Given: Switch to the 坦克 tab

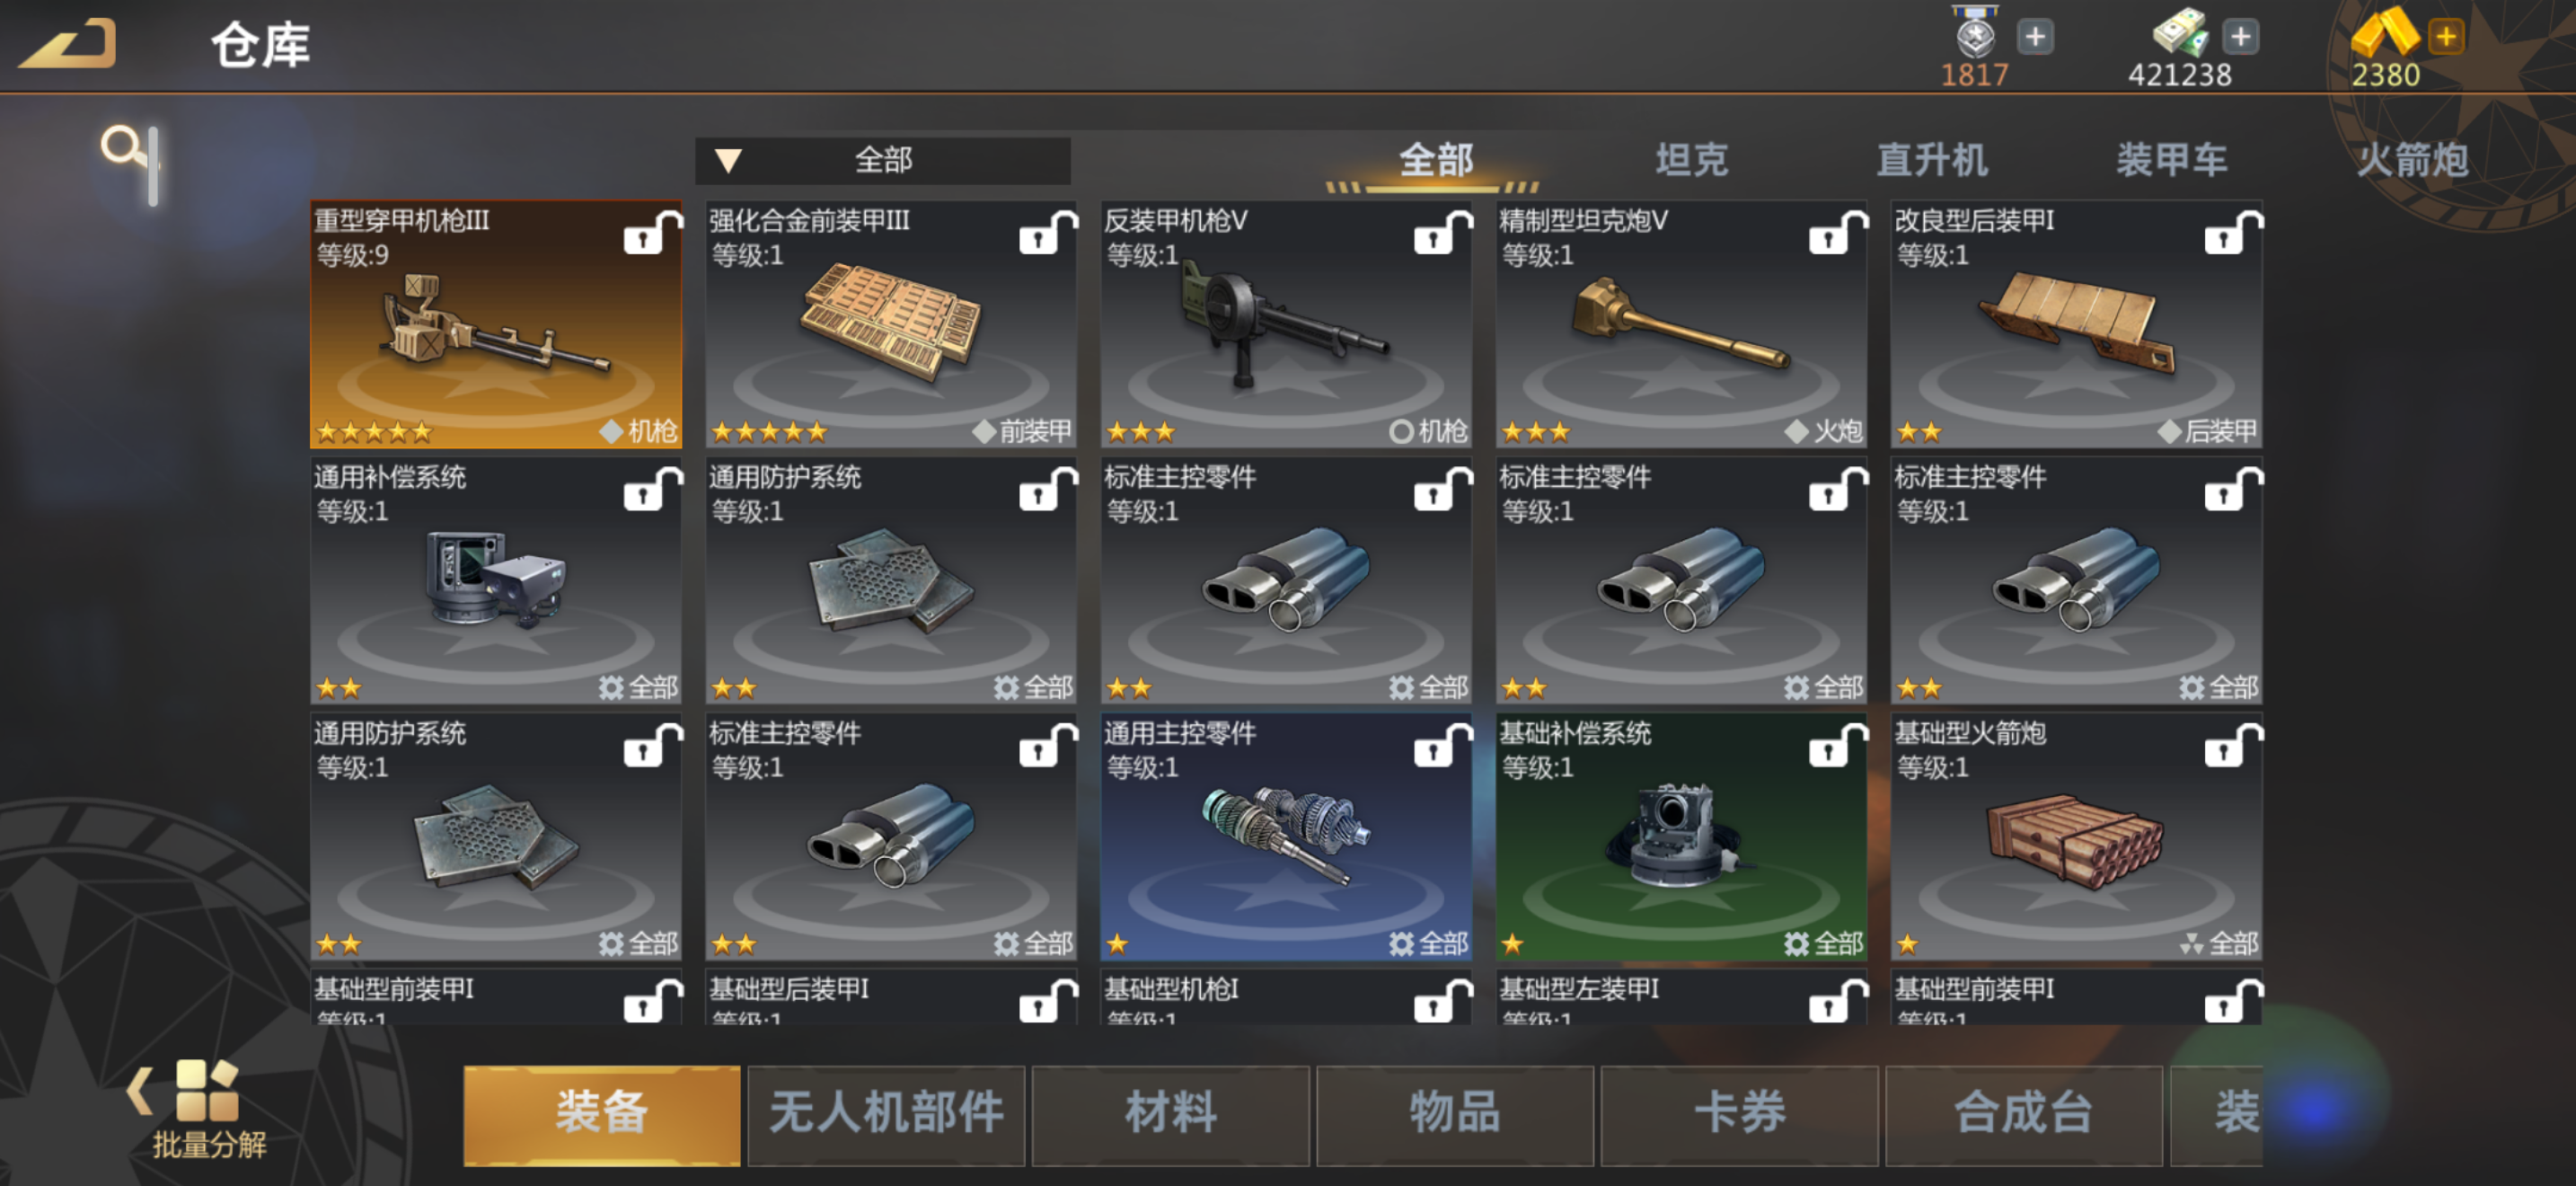Looking at the screenshot, I should click(x=1691, y=160).
